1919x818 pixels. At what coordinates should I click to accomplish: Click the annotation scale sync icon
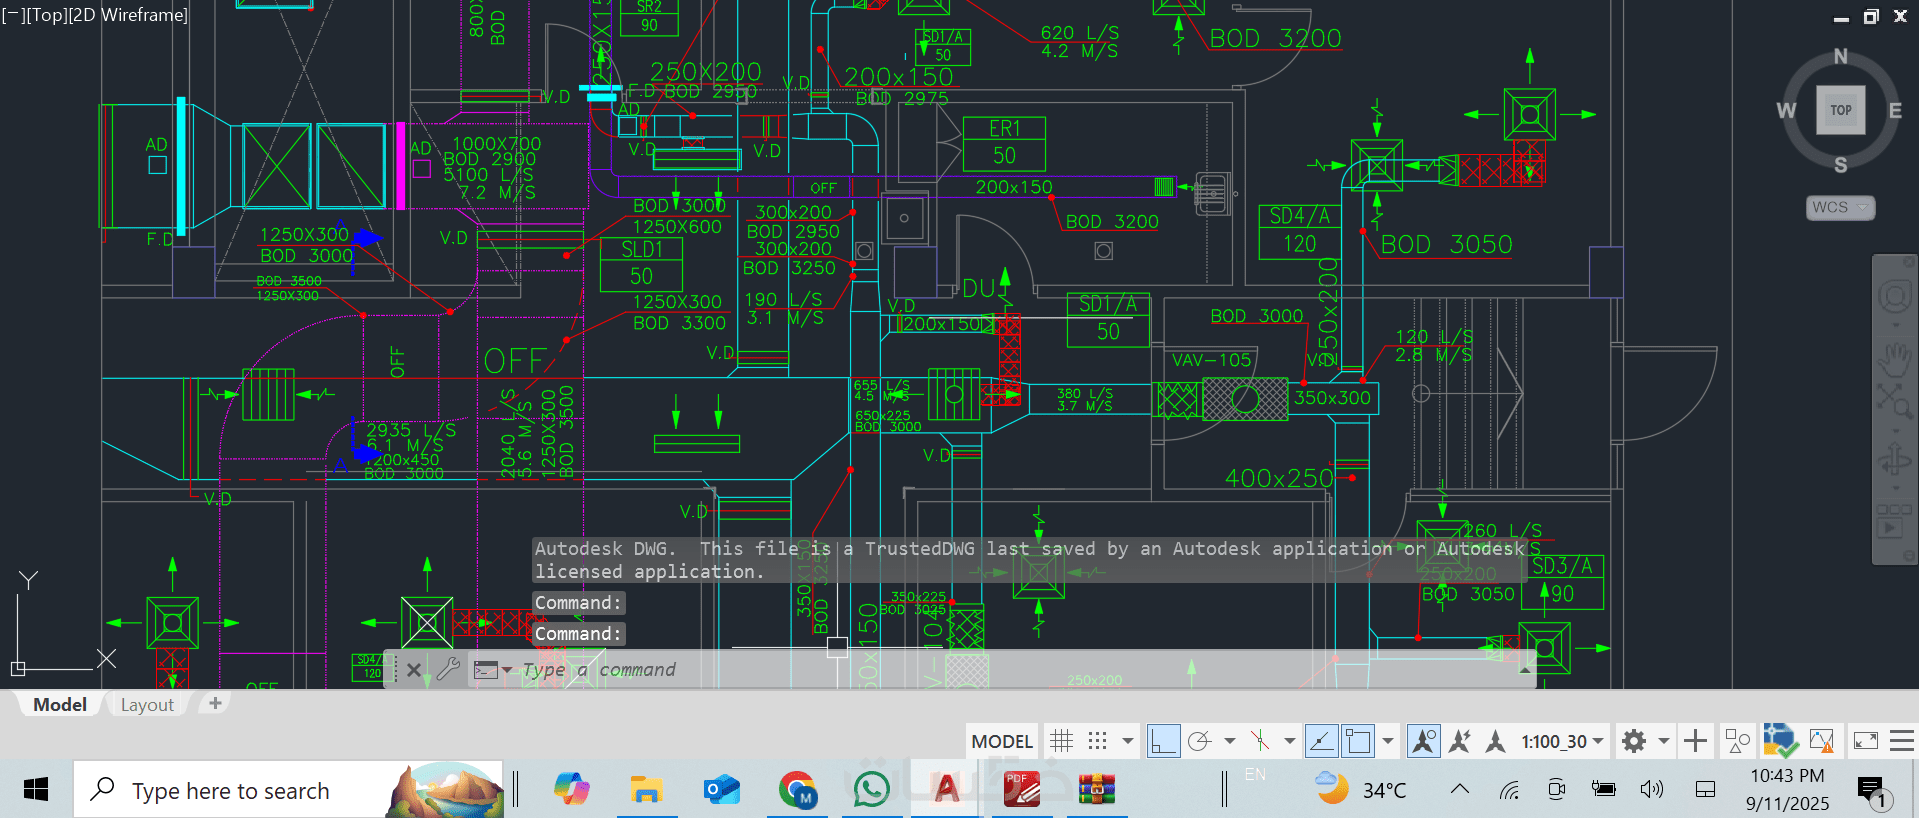1495,741
